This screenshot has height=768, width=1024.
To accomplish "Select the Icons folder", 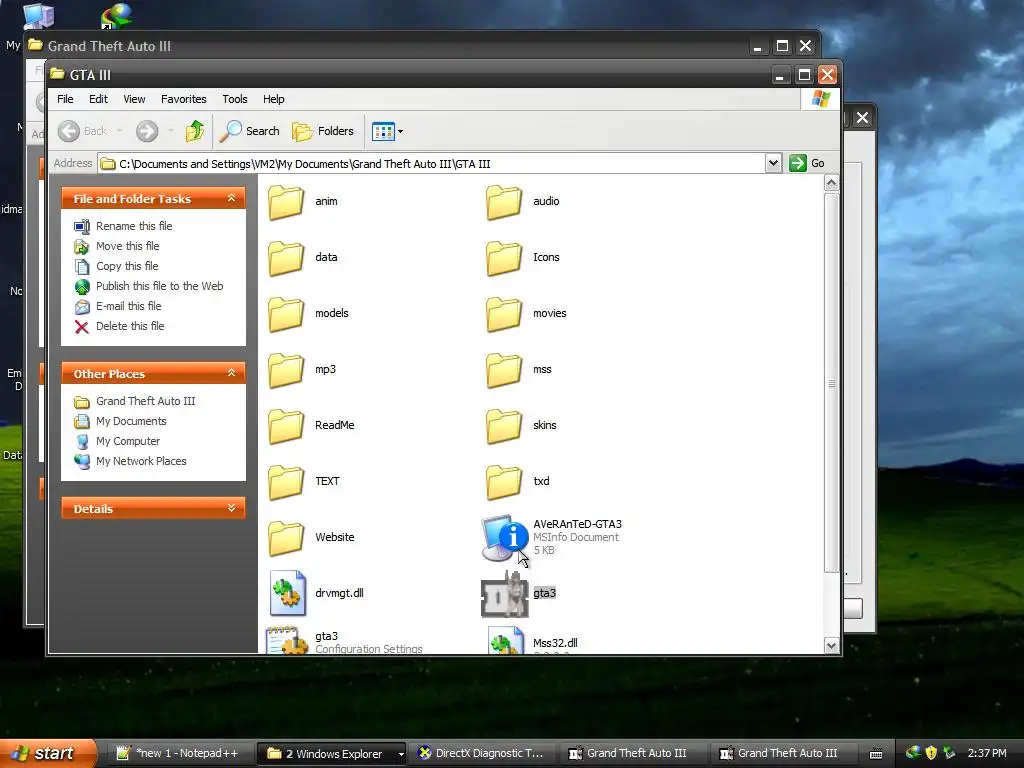I will (x=504, y=258).
